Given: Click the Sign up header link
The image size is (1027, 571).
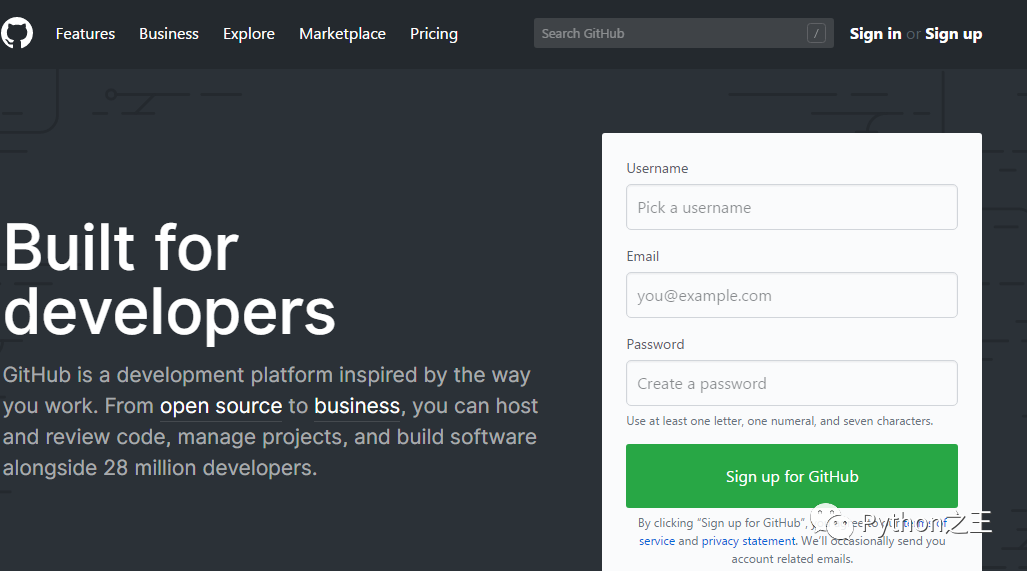Looking at the screenshot, I should pyautogui.click(x=953, y=33).
